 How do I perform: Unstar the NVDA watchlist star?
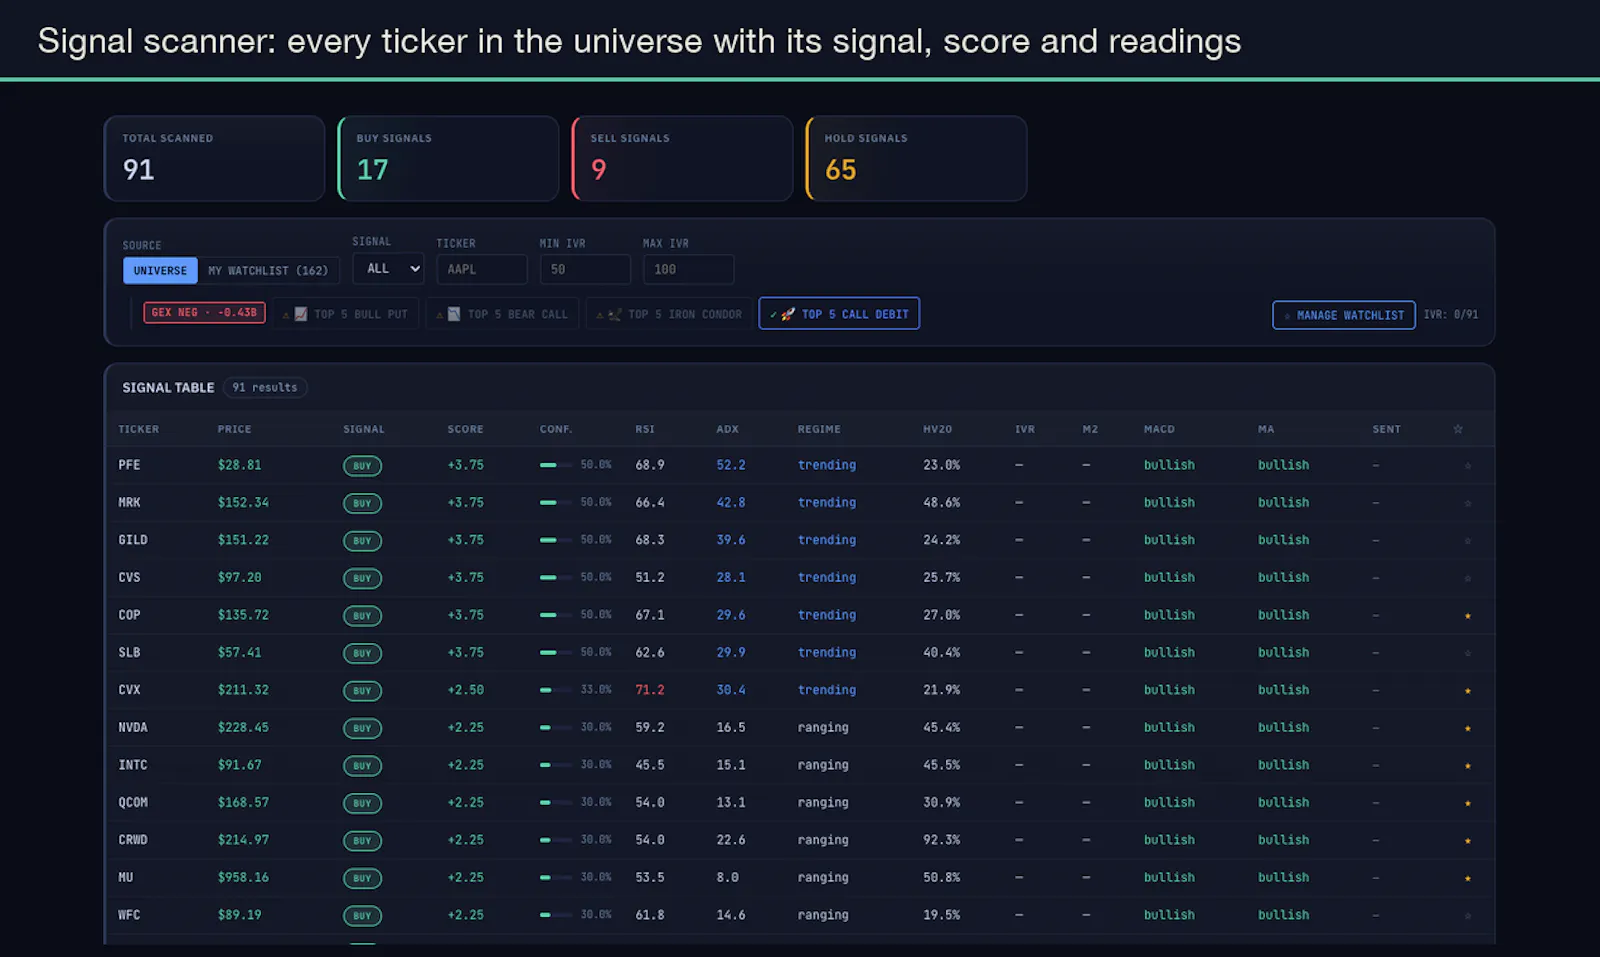coord(1467,728)
